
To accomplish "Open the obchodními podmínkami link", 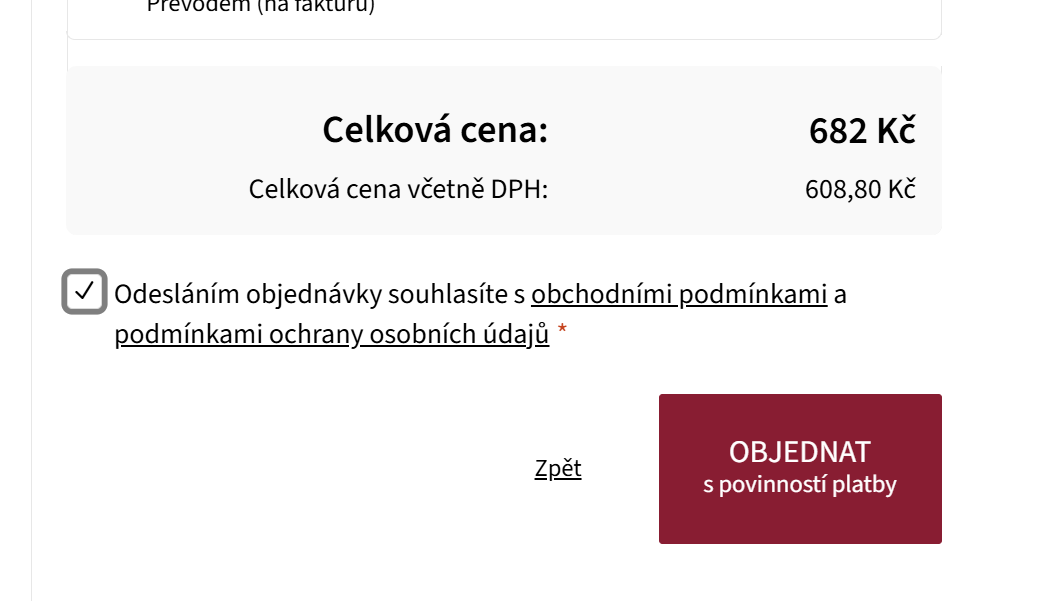I will tap(679, 294).
